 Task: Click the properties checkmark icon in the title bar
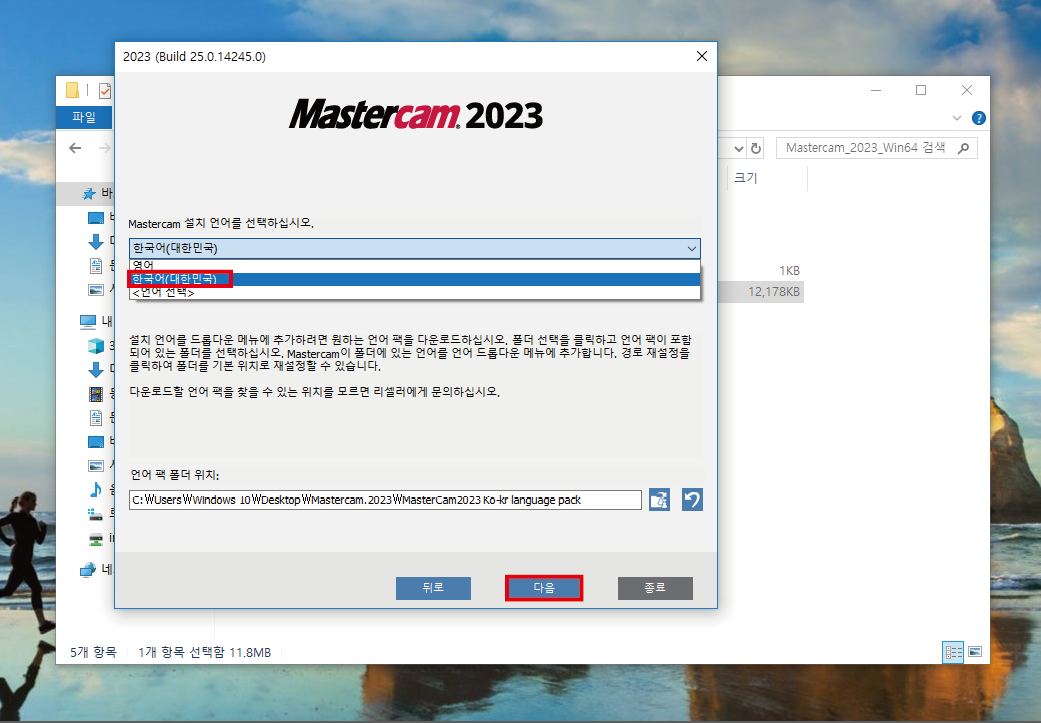(105, 90)
